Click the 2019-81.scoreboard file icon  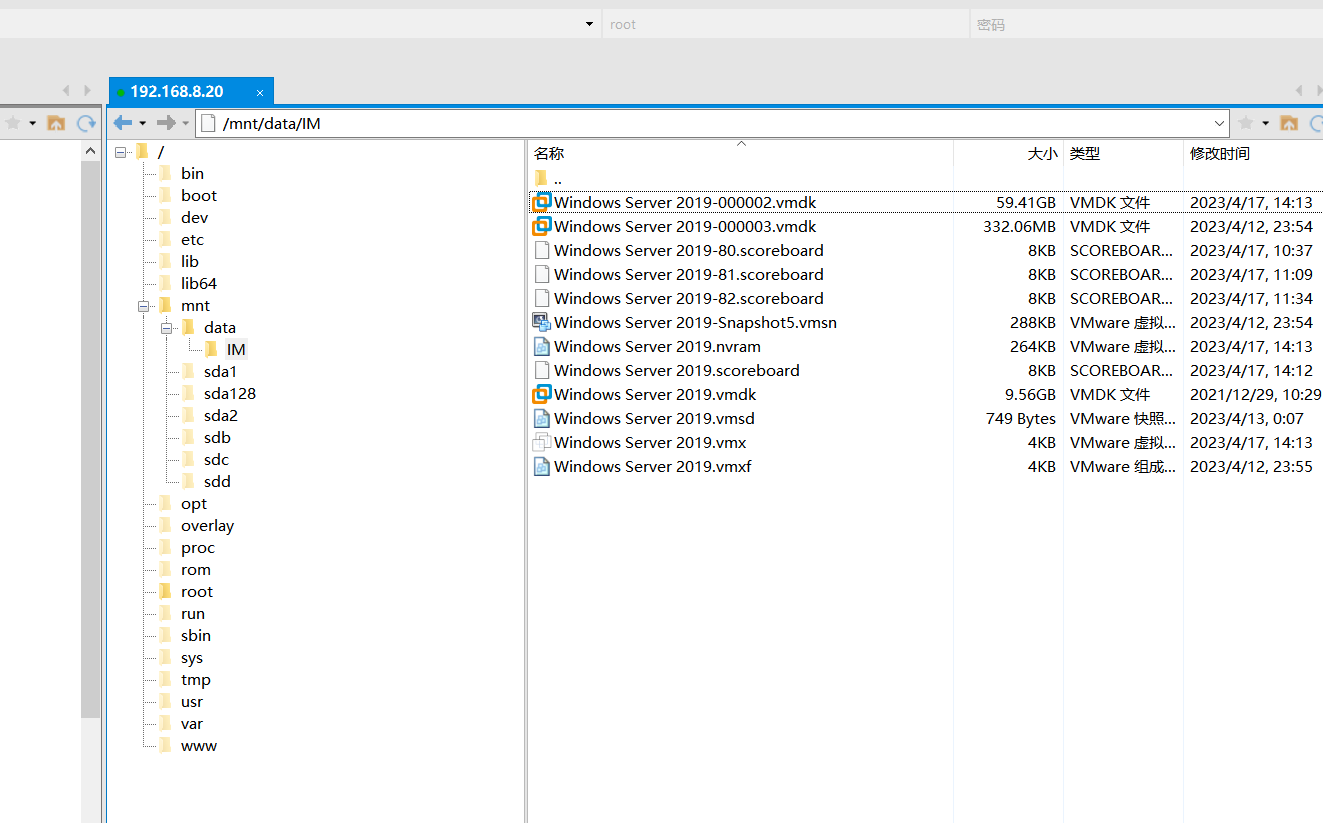tap(541, 274)
